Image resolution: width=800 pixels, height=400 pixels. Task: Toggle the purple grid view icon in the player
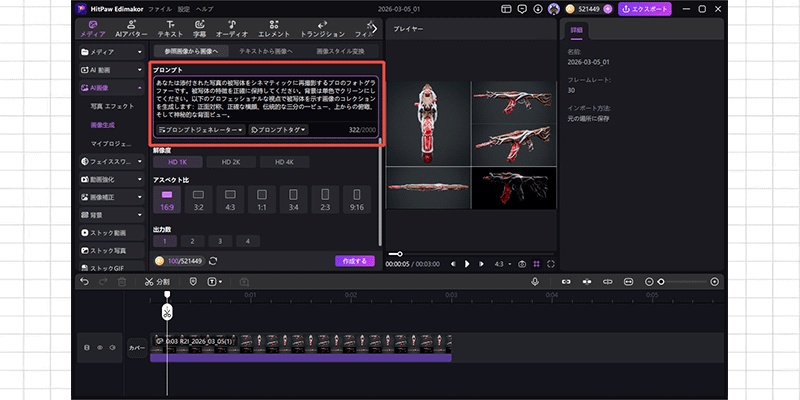[x=537, y=264]
